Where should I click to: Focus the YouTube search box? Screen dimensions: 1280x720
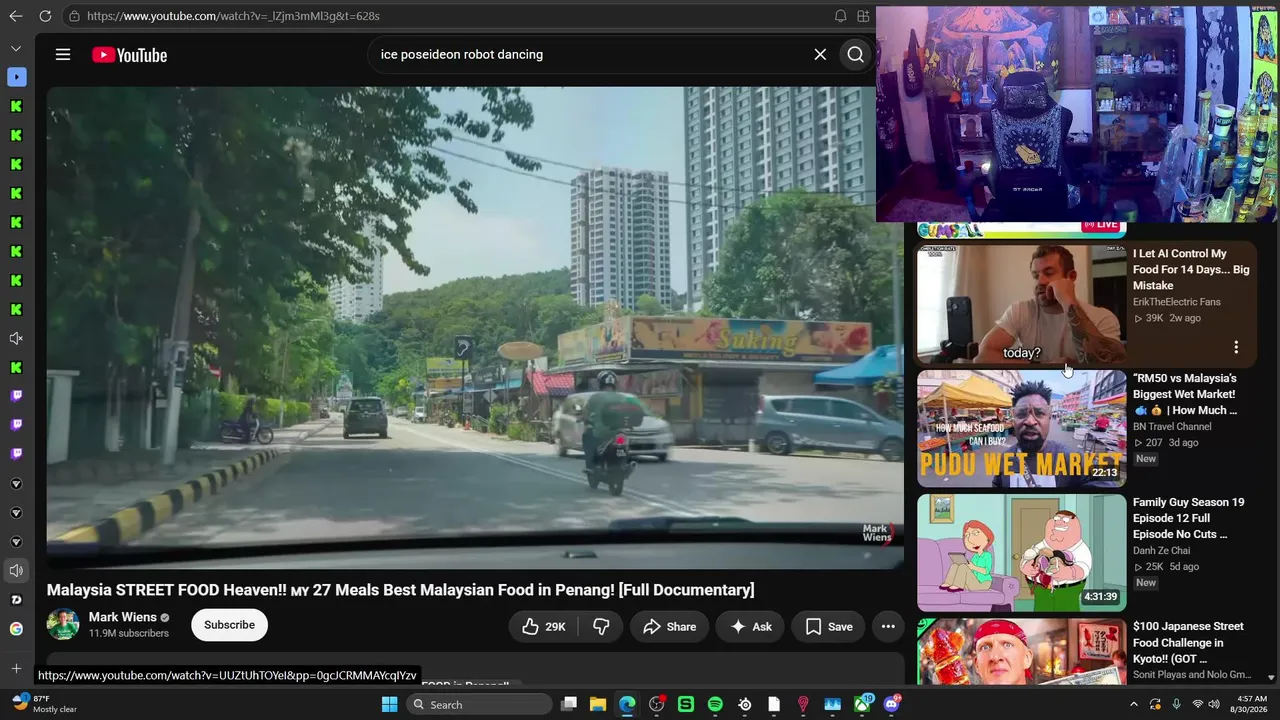tap(590, 55)
